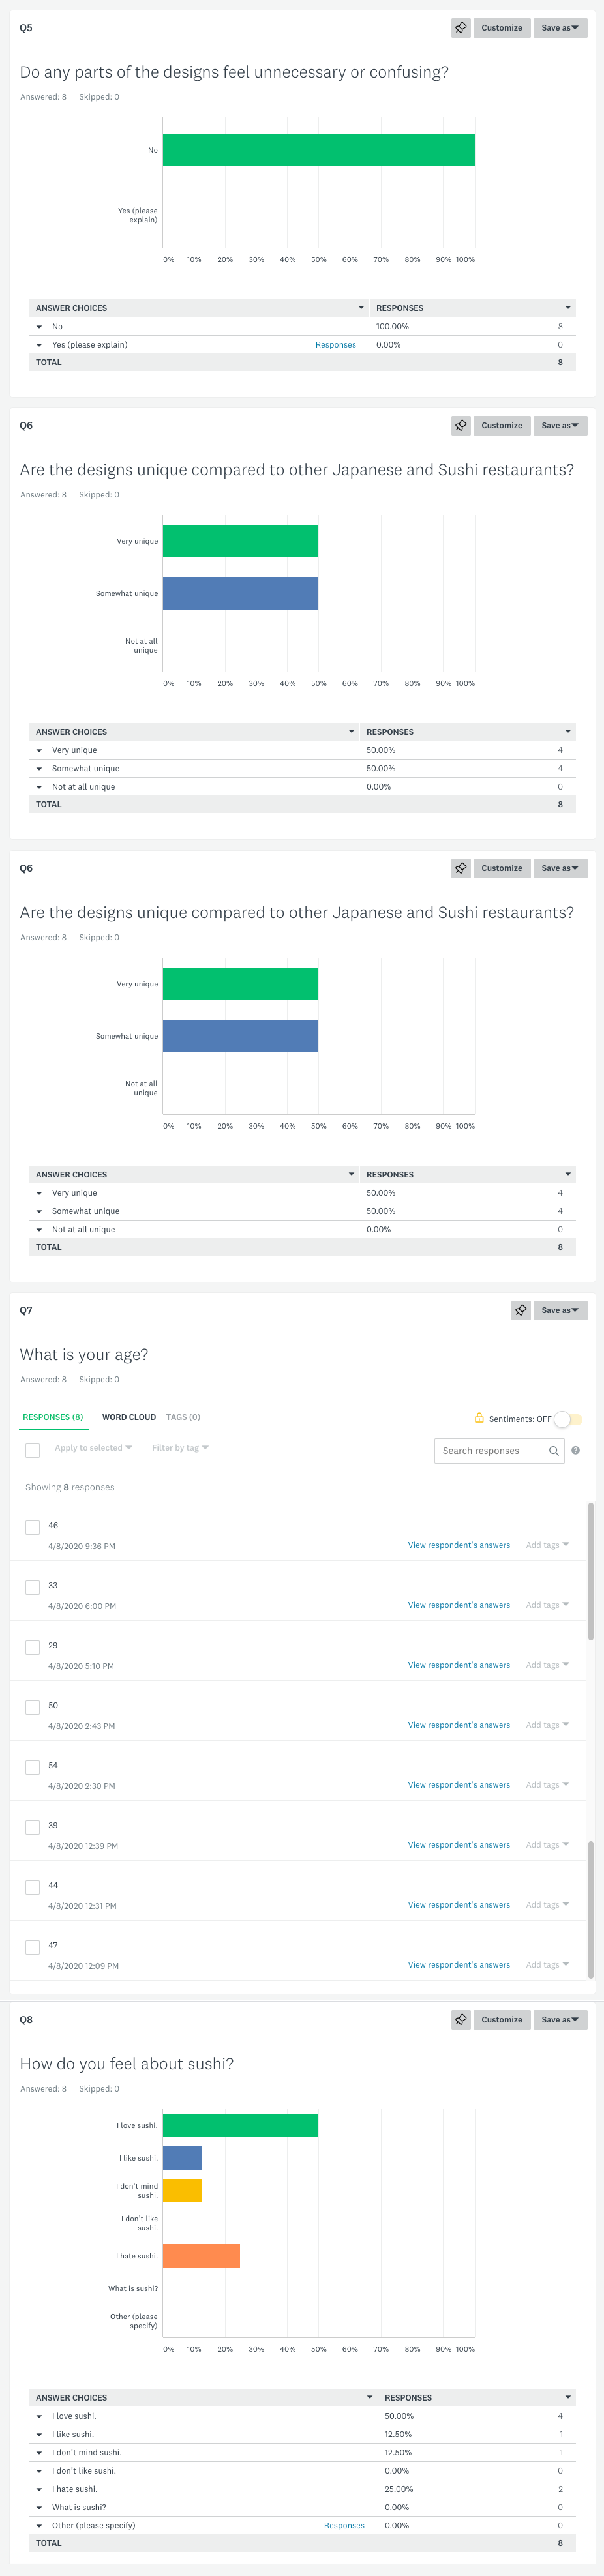
Task: Check the box for response 33
Action: point(32,1587)
